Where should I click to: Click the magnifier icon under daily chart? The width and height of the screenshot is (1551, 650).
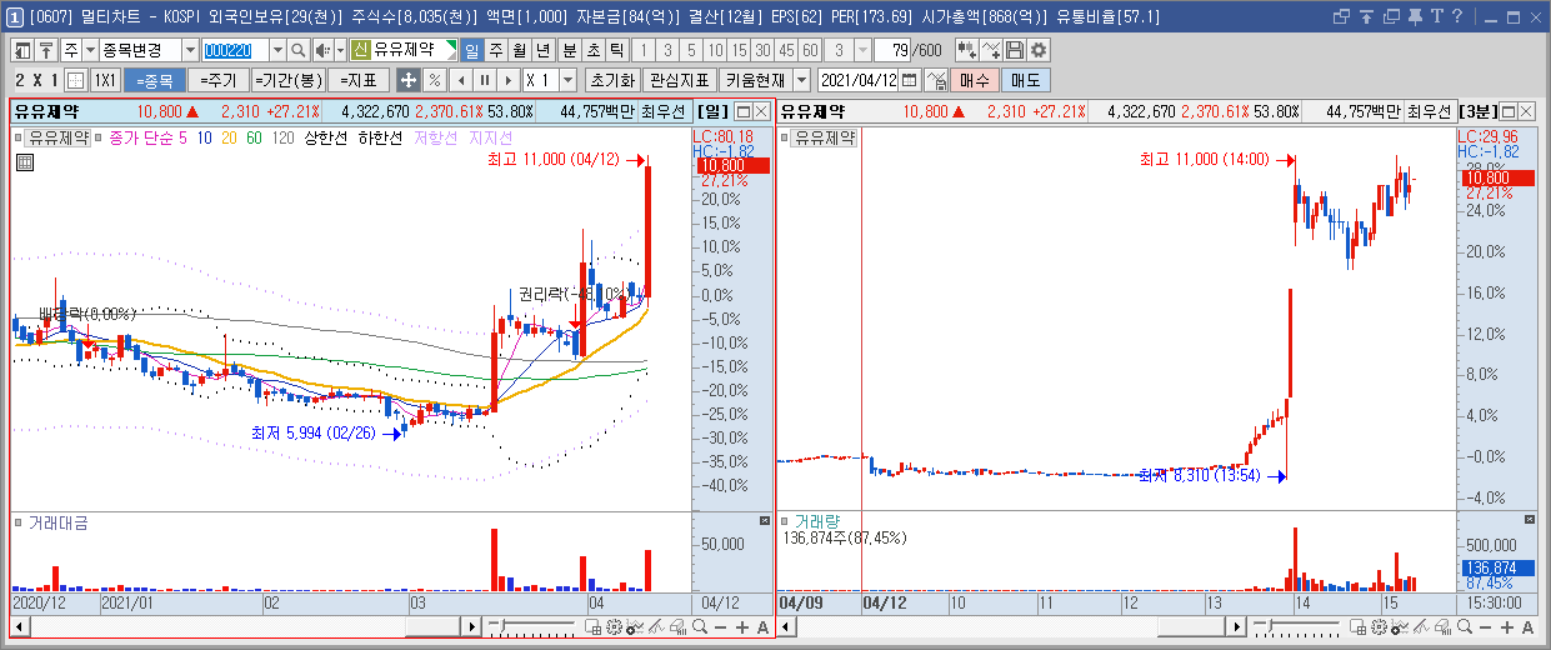699,627
